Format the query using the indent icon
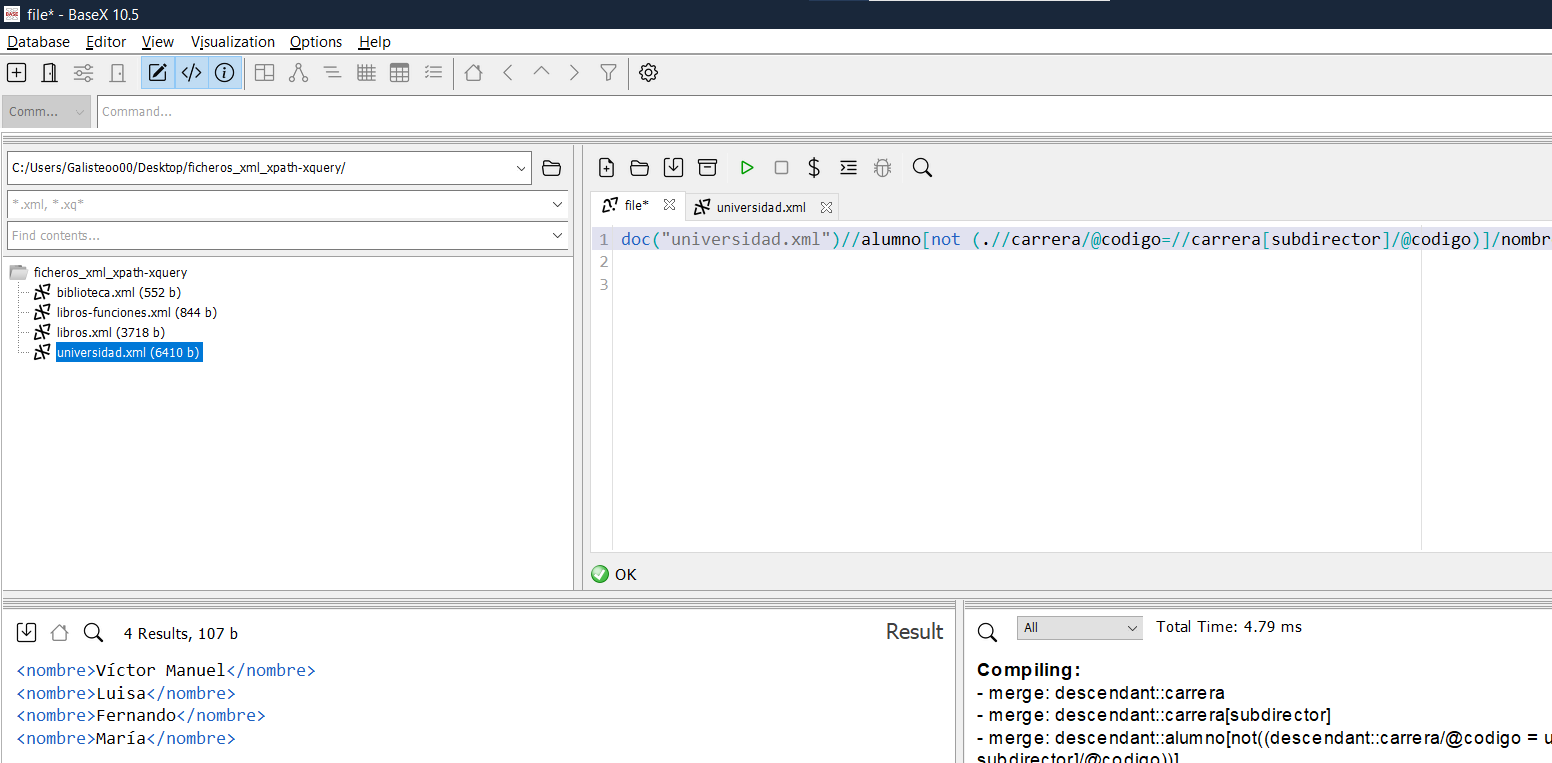 (x=848, y=167)
